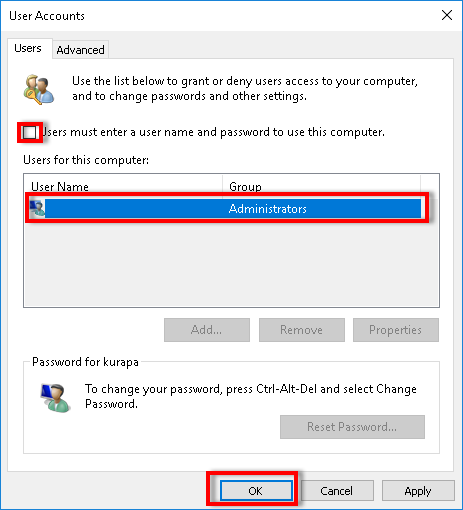Open Properties for the selected user

(396, 330)
